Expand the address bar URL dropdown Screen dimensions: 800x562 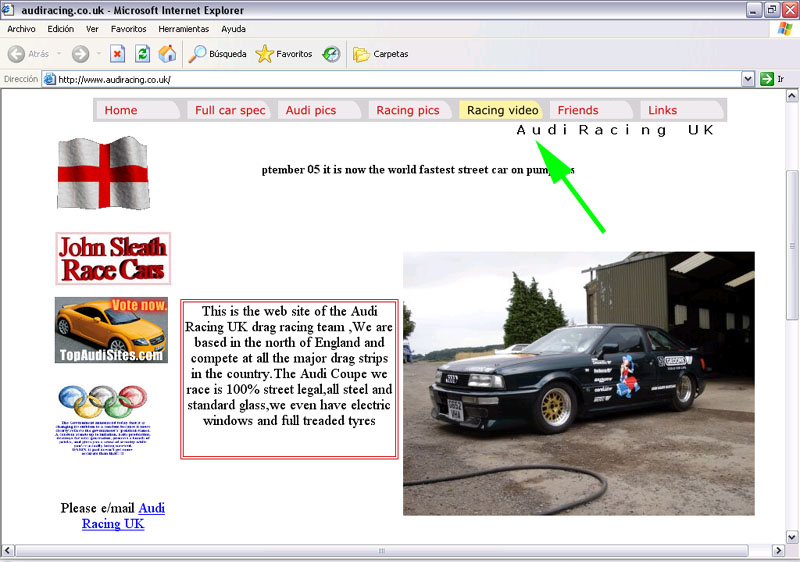click(x=747, y=79)
